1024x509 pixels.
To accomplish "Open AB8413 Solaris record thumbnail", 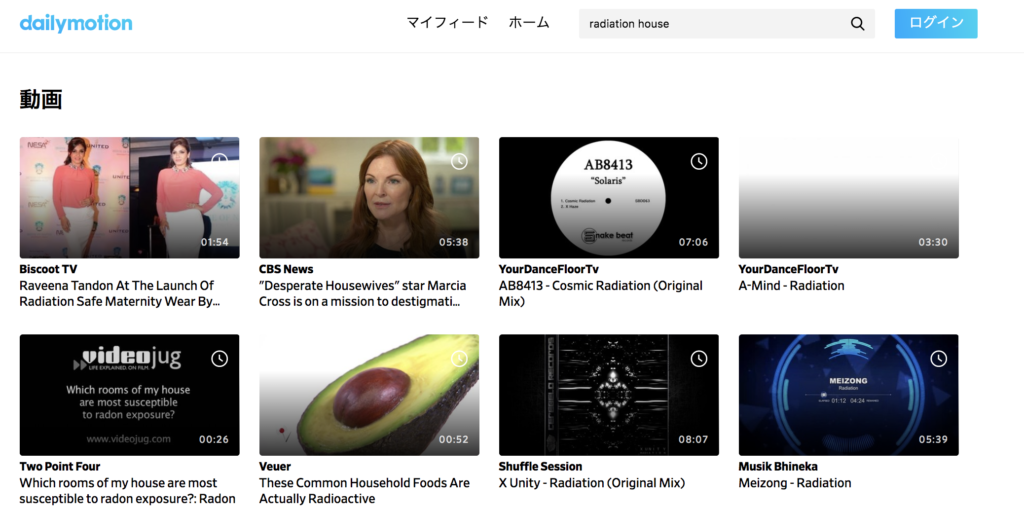I will [x=609, y=197].
